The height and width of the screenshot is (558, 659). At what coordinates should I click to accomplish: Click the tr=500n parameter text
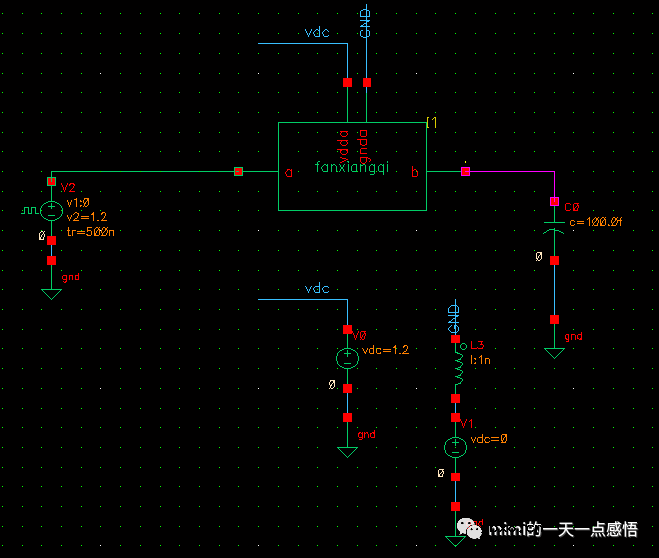tap(90, 231)
